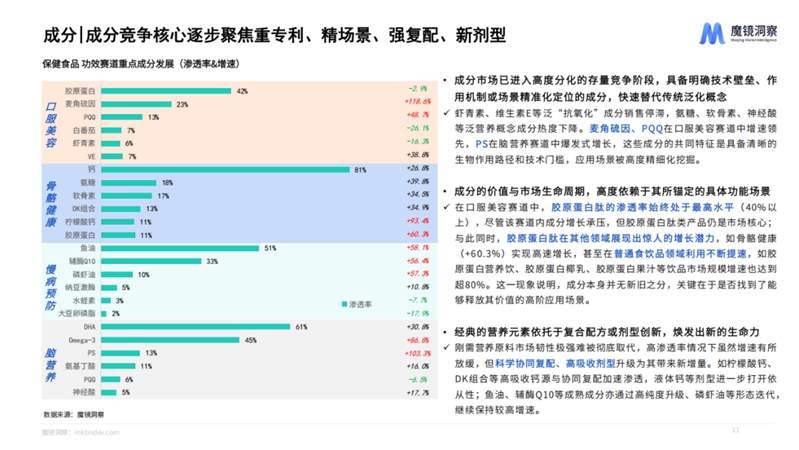Click the 口服美容 category label
This screenshot has height=450, width=799.
click(50, 124)
